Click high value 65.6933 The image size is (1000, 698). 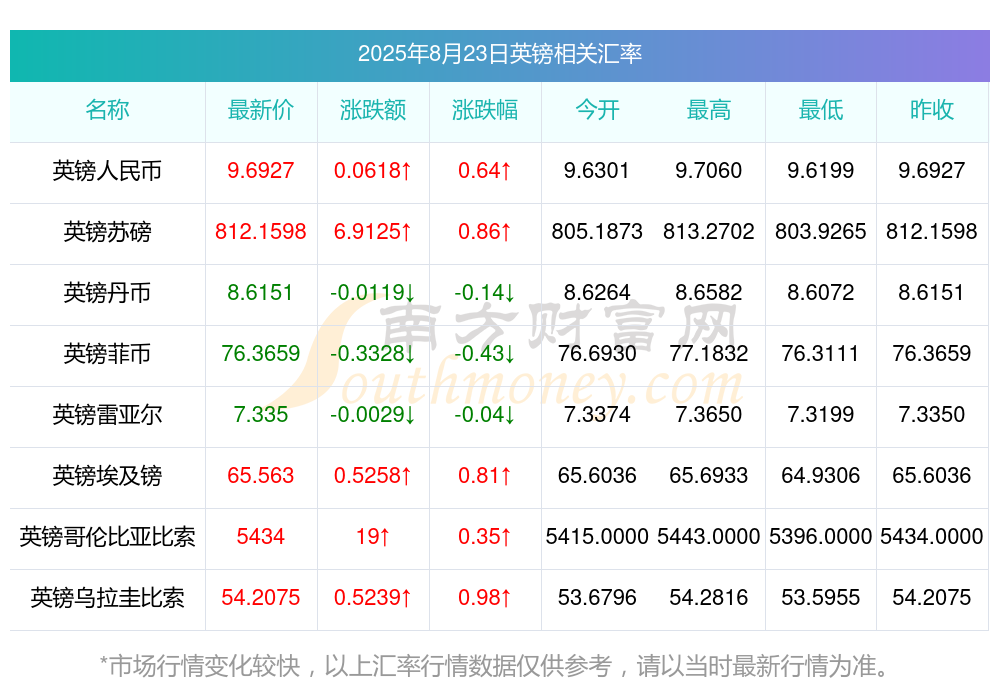(x=709, y=476)
